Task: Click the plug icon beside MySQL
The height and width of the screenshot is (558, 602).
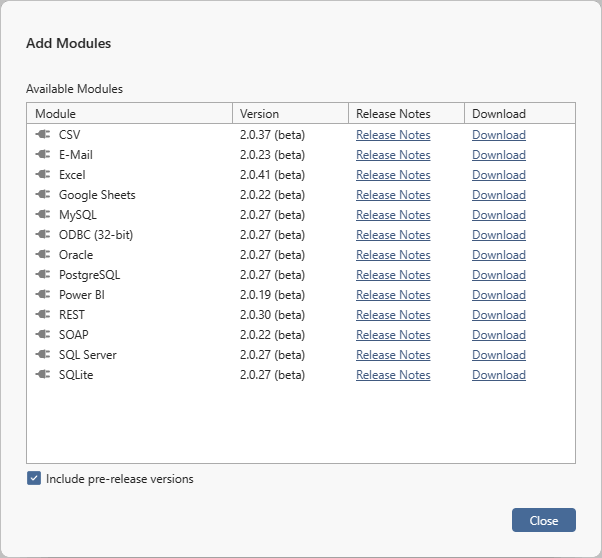Action: click(43, 214)
